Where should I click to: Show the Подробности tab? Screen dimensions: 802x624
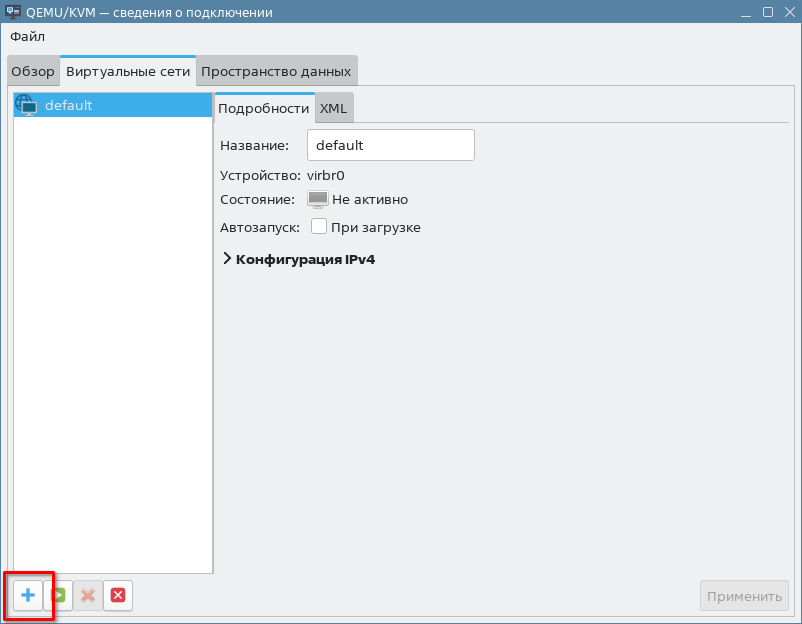pyautogui.click(x=264, y=108)
